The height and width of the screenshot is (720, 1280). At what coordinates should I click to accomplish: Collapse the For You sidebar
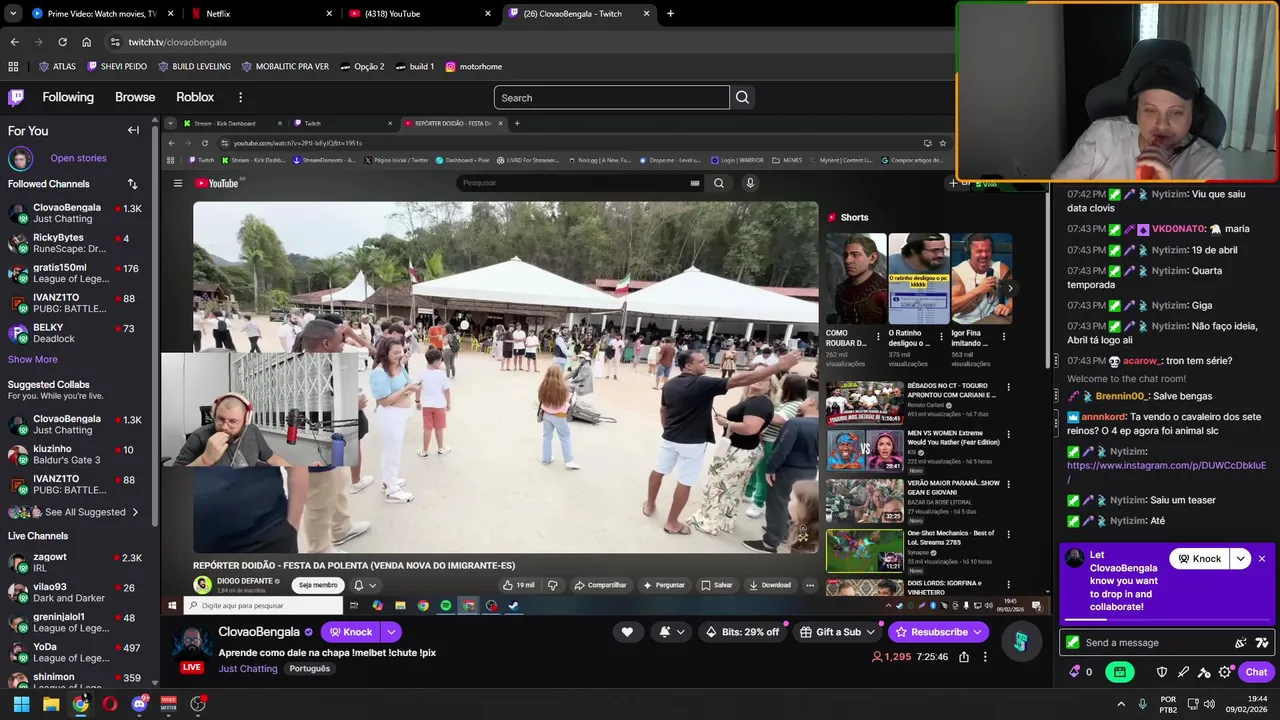click(x=133, y=130)
